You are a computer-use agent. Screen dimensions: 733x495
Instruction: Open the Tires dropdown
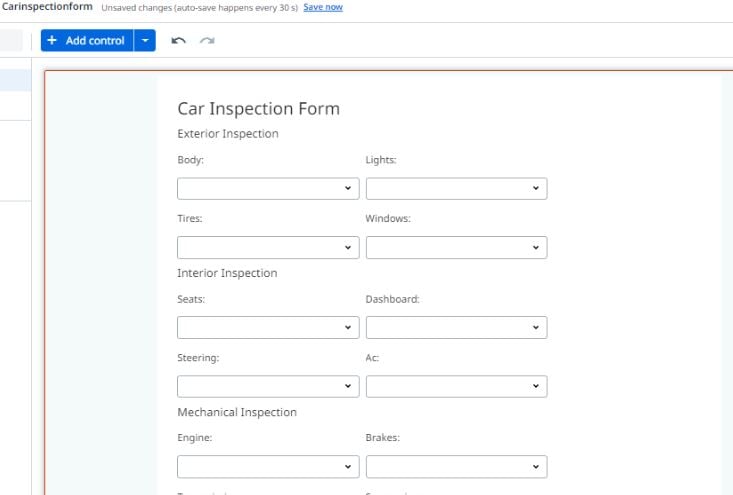[x=268, y=247]
